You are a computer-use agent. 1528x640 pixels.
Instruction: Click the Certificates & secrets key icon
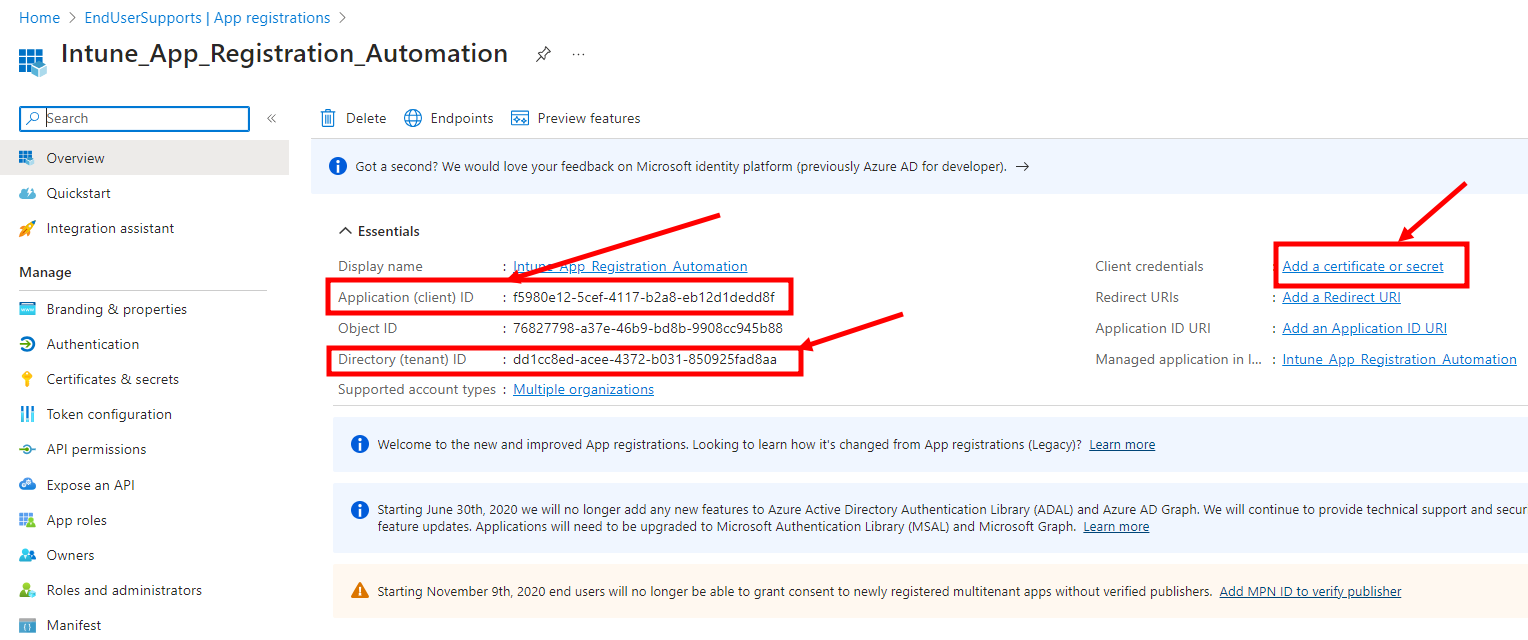click(27, 379)
